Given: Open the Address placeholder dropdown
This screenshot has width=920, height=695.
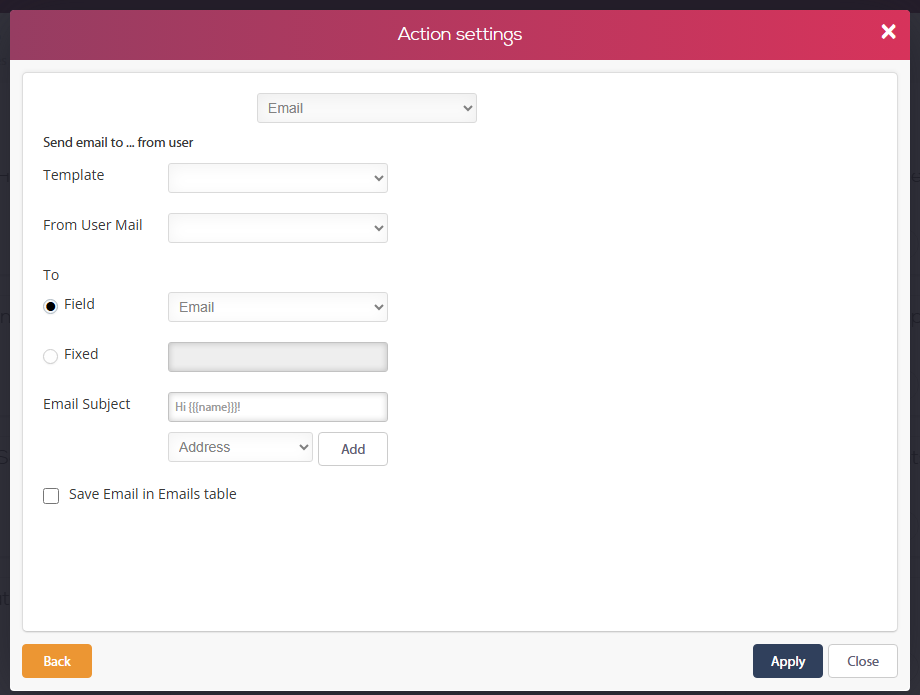Looking at the screenshot, I should click(x=240, y=447).
